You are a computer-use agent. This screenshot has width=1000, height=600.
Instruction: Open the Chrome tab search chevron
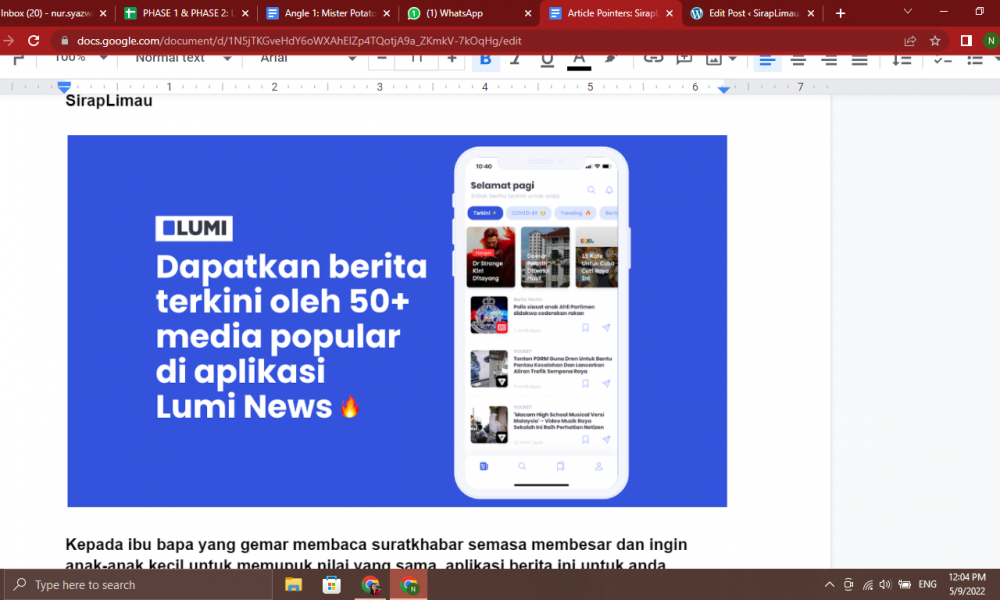[908, 11]
